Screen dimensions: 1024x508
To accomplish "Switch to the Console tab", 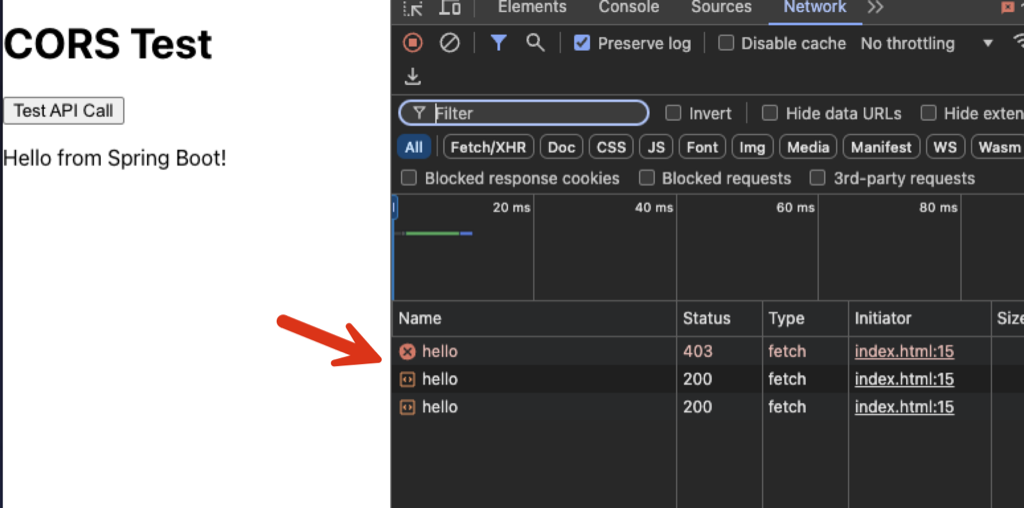I will click(x=629, y=7).
